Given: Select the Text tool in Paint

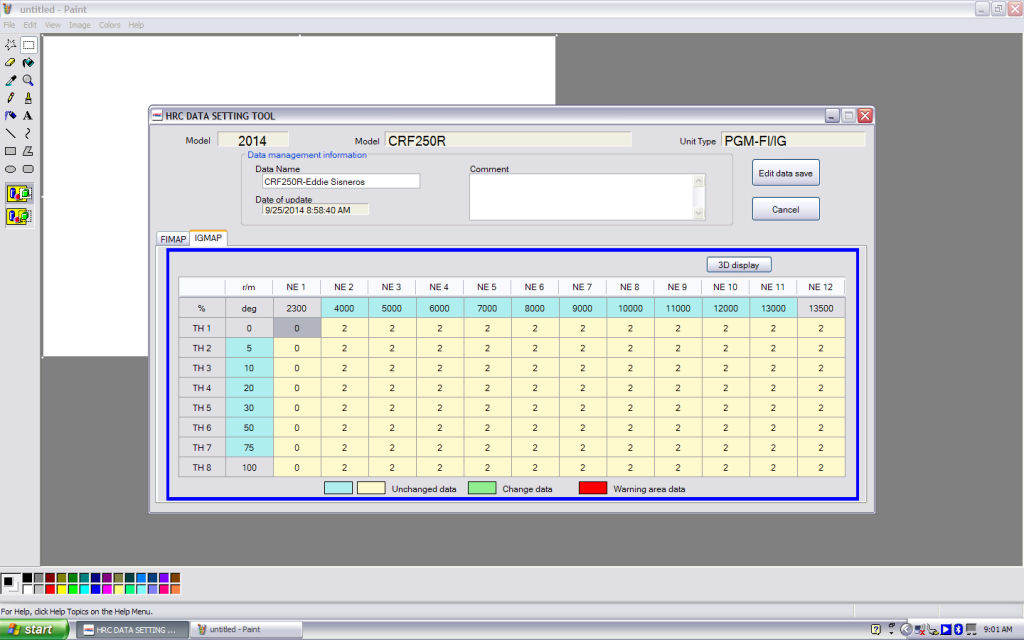Looking at the screenshot, I should tap(28, 116).
